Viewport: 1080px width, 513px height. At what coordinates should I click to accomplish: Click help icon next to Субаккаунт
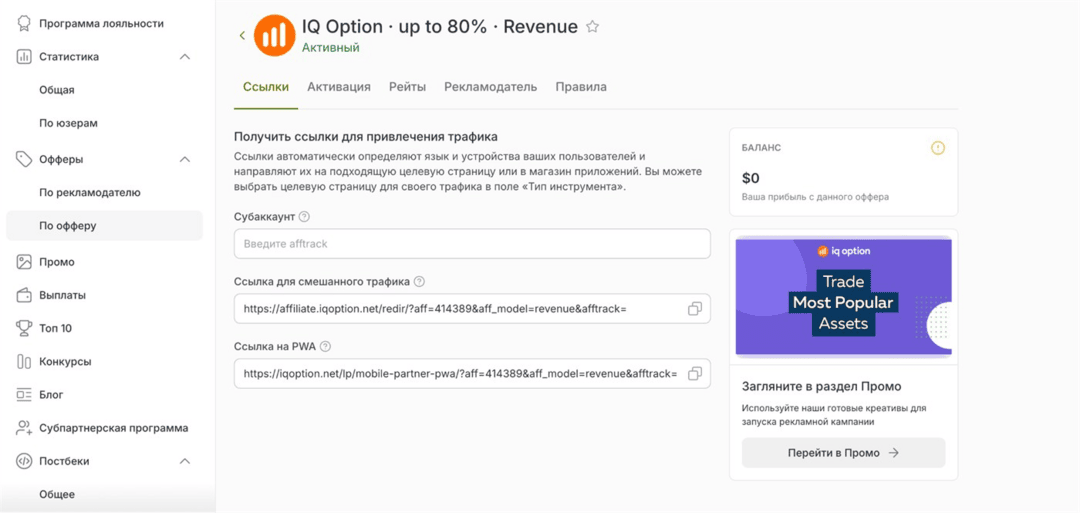click(x=304, y=216)
